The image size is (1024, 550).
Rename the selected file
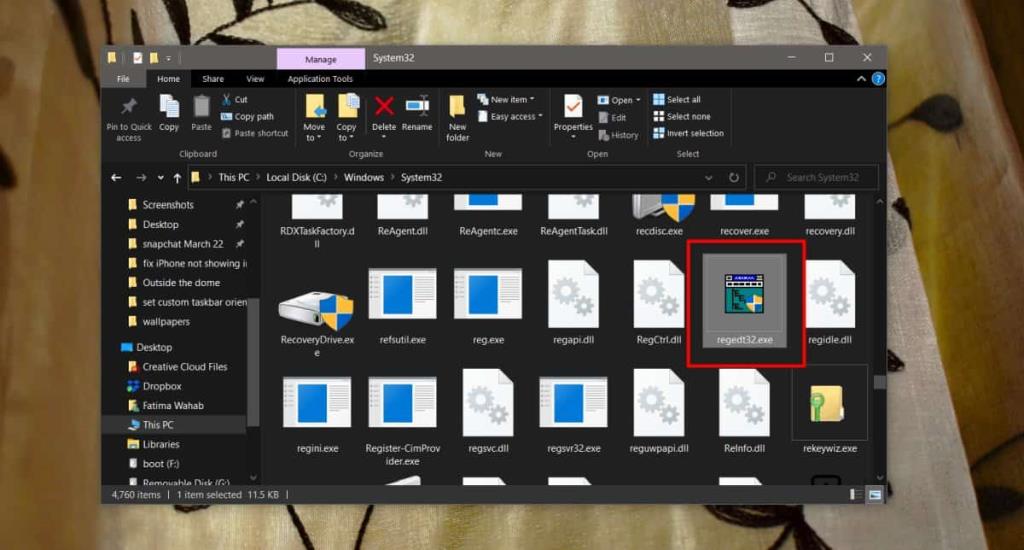417,113
